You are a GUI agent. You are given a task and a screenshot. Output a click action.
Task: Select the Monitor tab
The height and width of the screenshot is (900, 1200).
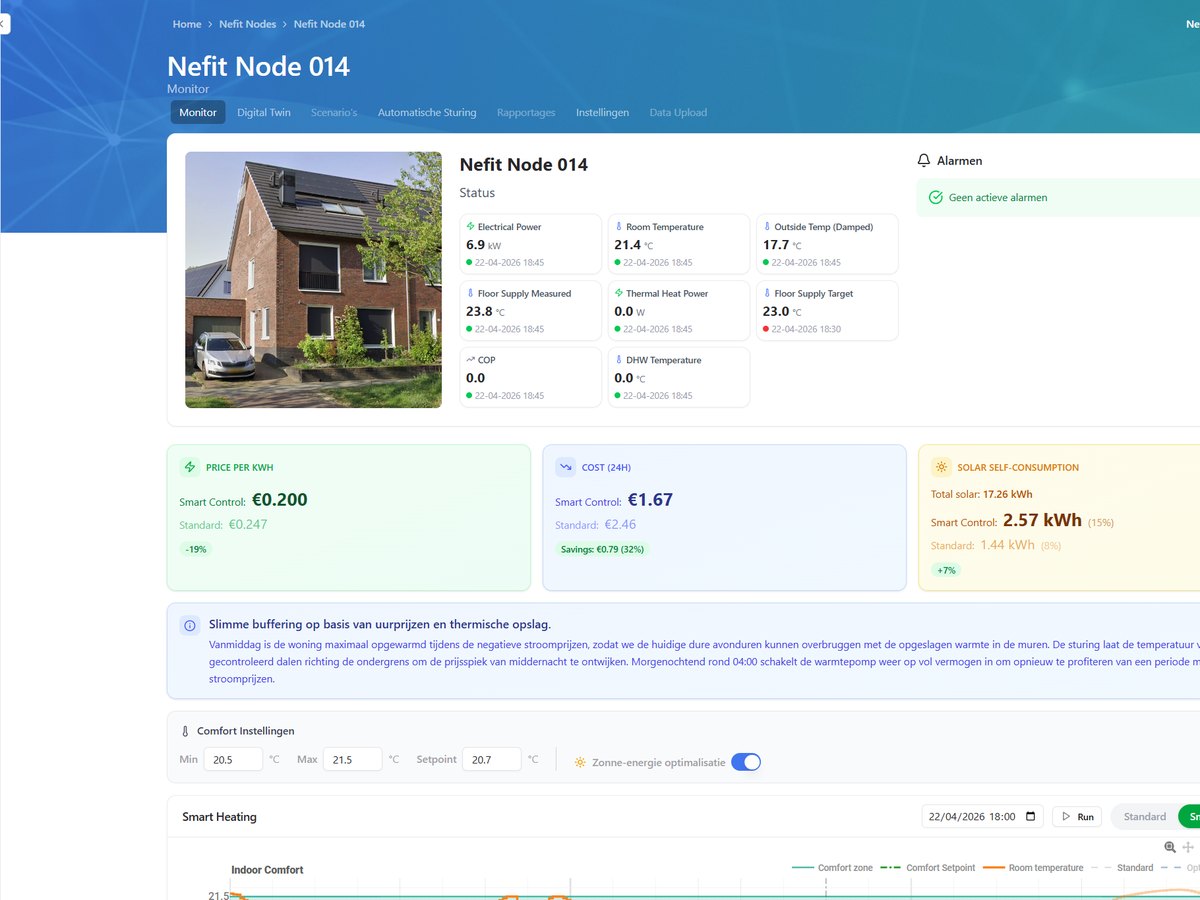tap(198, 112)
